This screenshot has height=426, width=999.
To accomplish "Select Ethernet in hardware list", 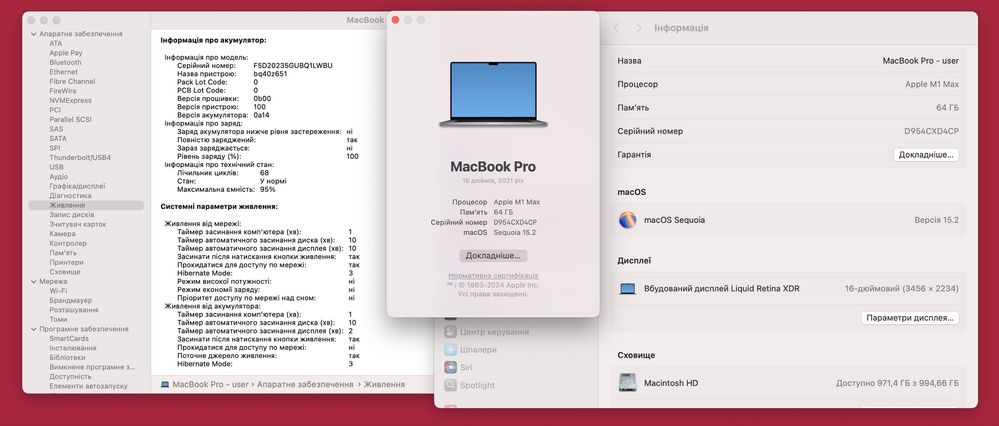I will [64, 72].
